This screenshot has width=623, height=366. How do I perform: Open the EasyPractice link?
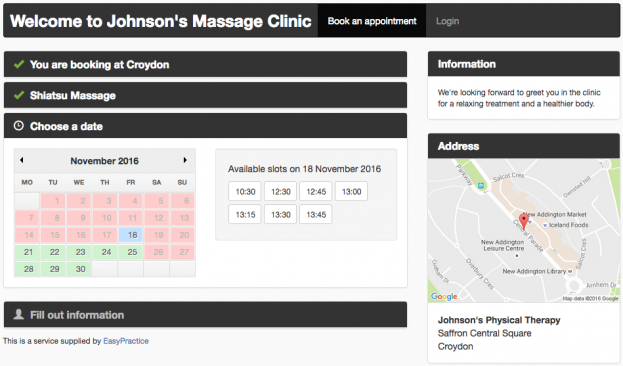point(126,341)
